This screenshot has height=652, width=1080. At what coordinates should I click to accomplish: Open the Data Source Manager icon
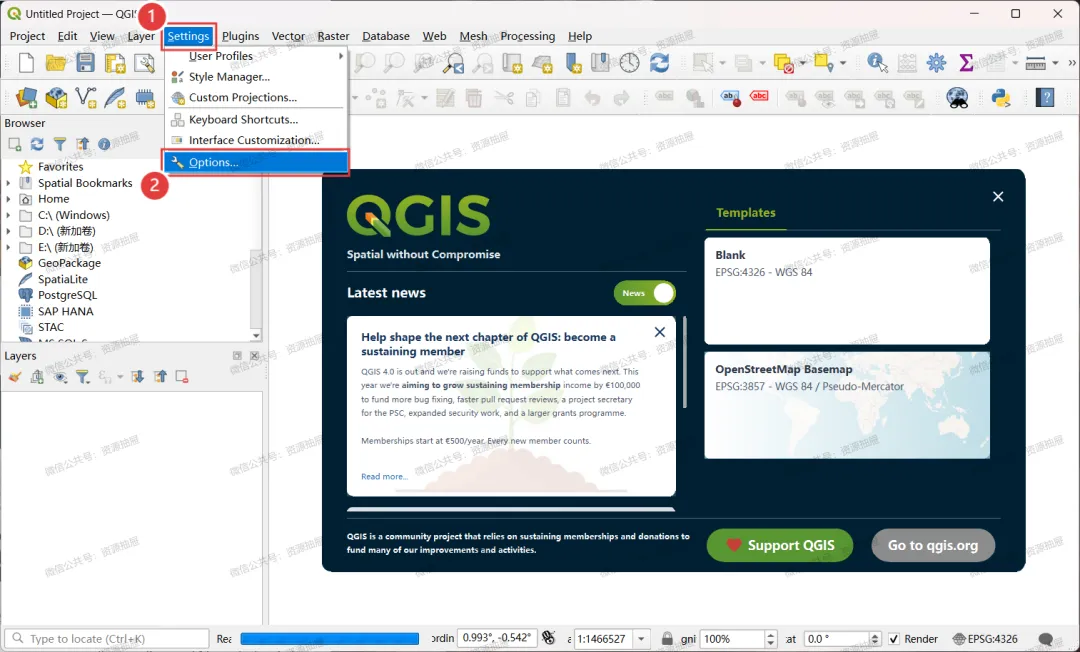click(x=26, y=98)
